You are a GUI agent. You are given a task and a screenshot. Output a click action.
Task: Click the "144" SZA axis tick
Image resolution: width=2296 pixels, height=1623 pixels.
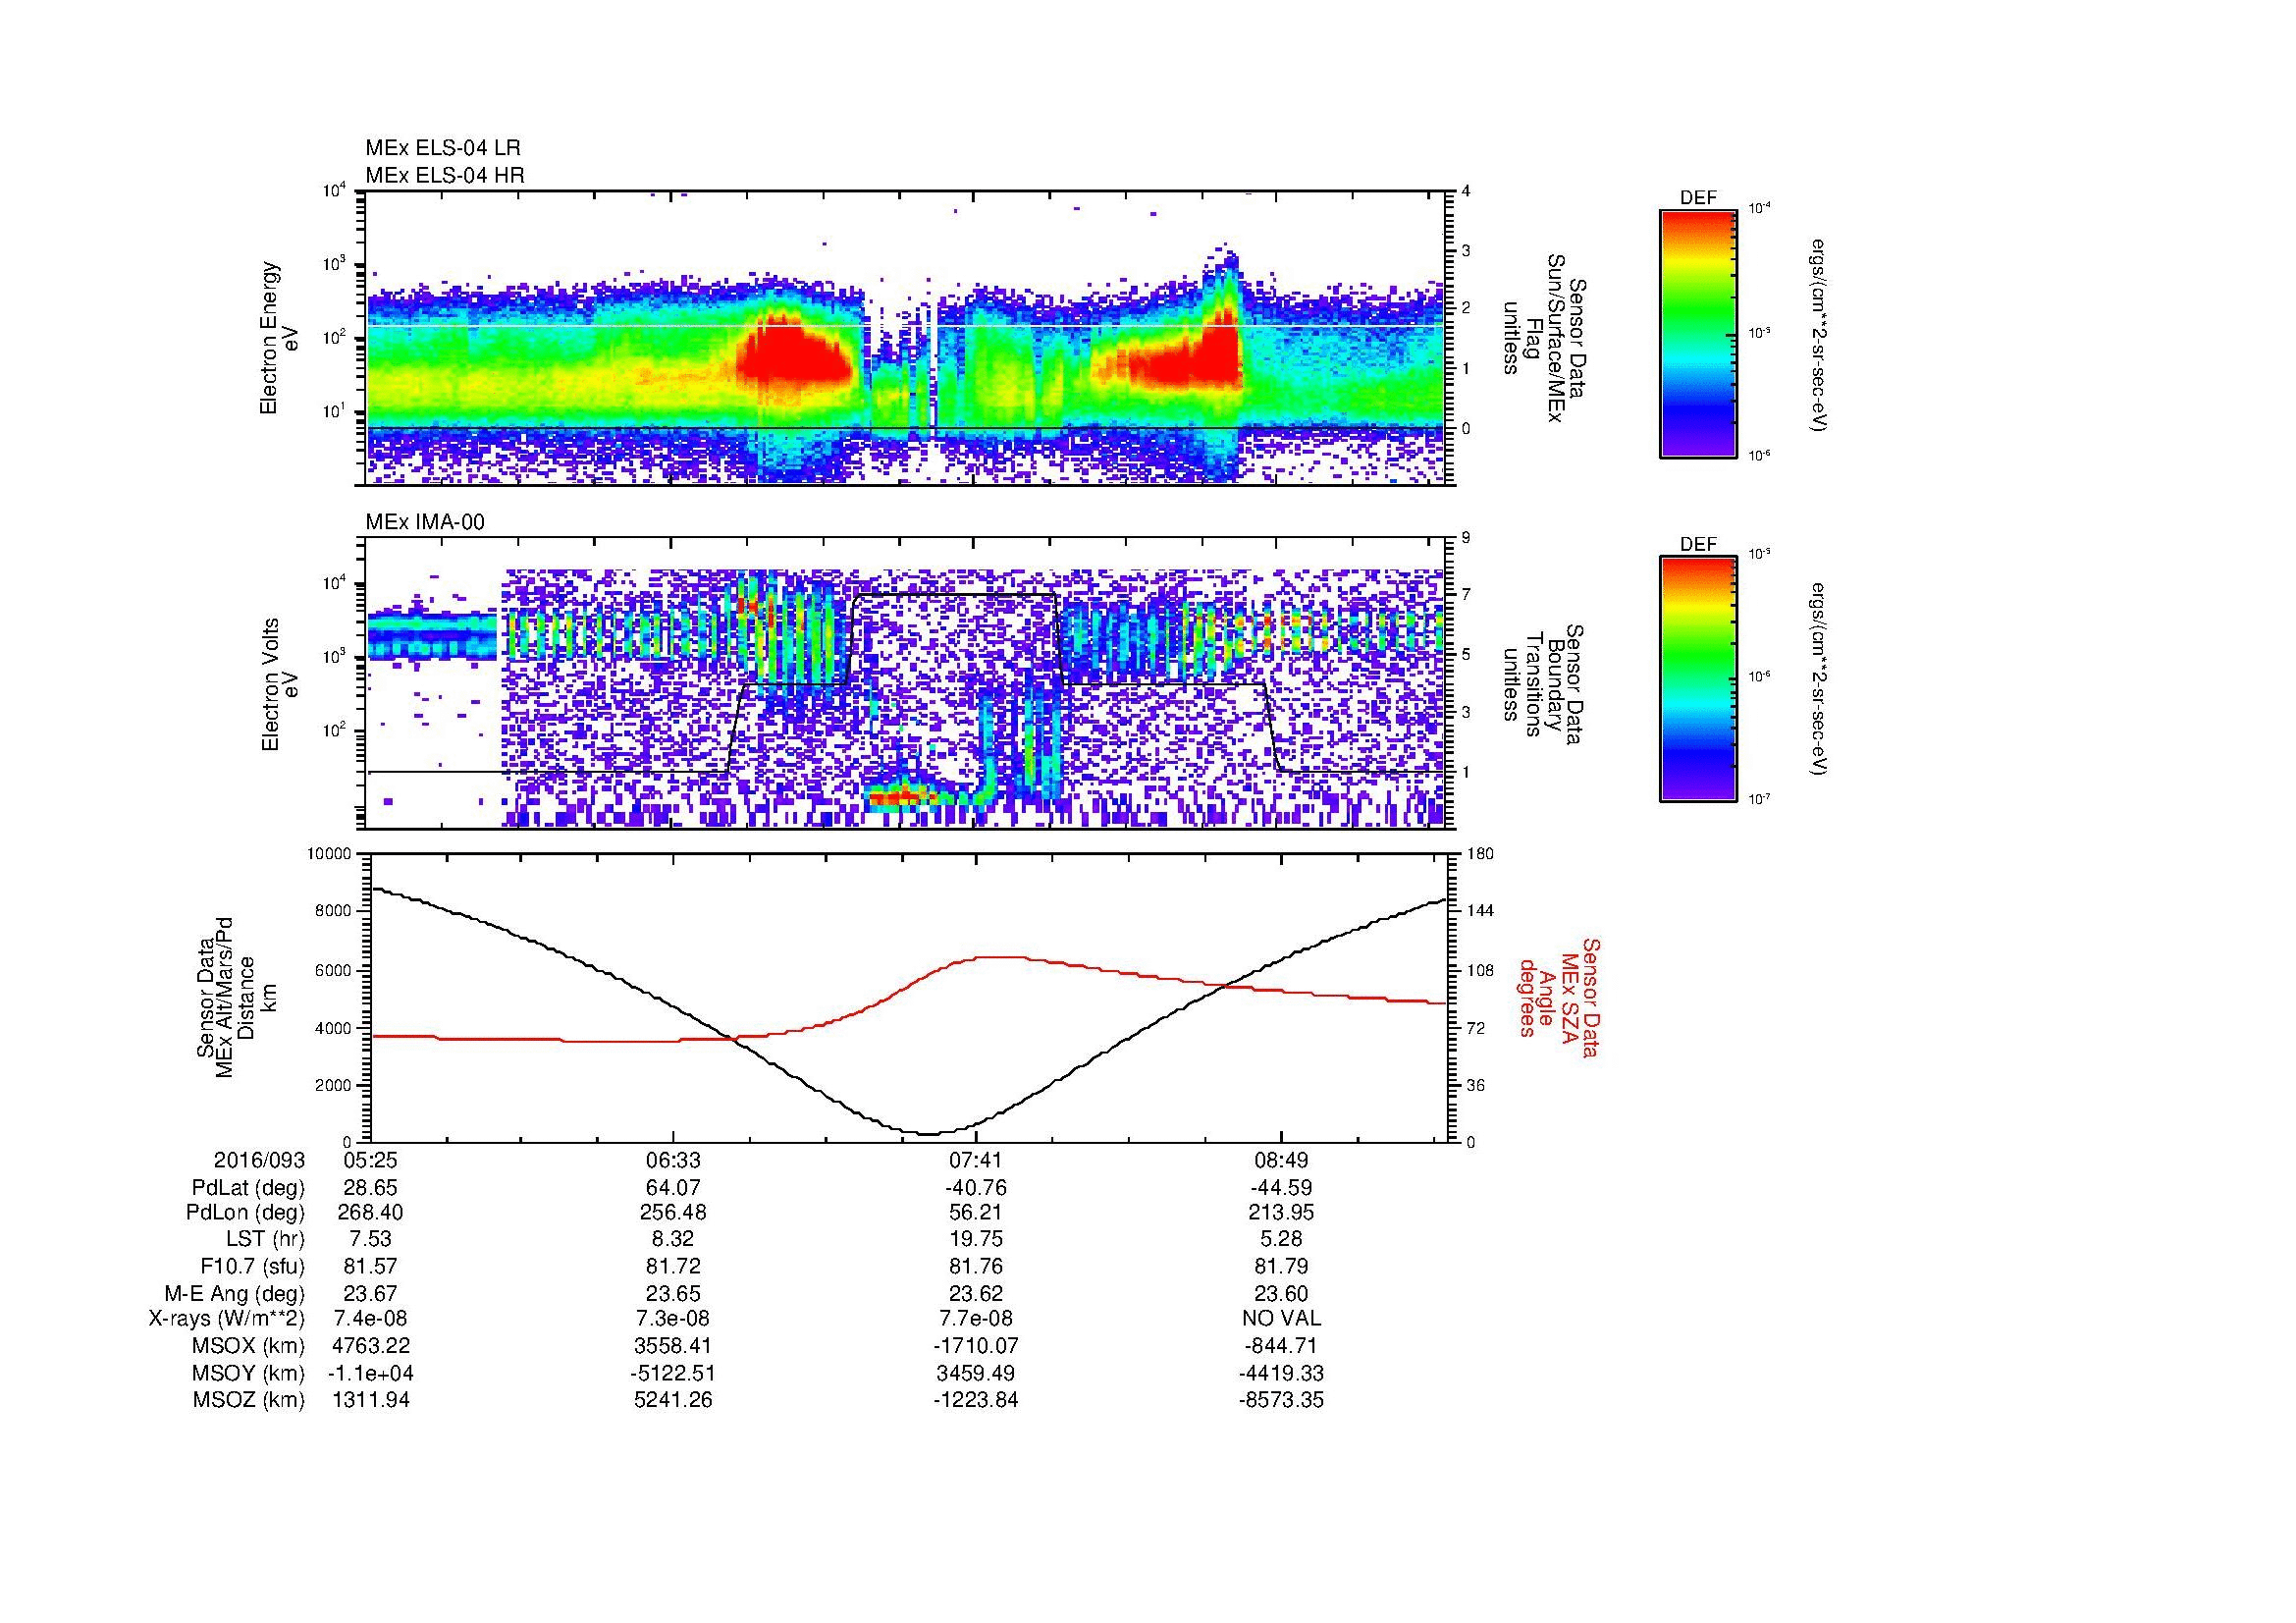(1479, 911)
